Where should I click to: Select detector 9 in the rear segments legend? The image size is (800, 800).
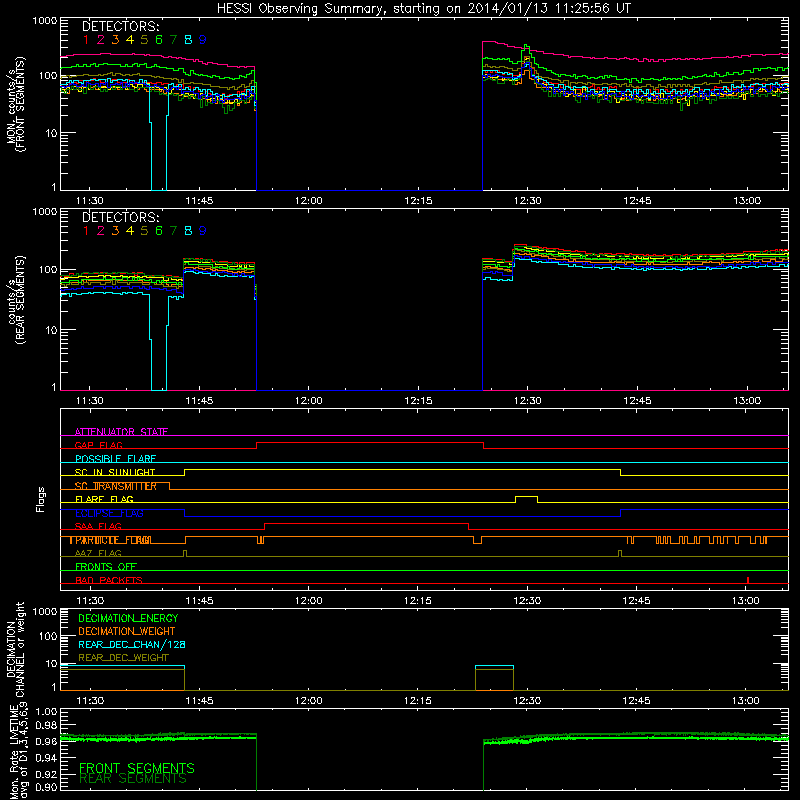click(x=203, y=231)
